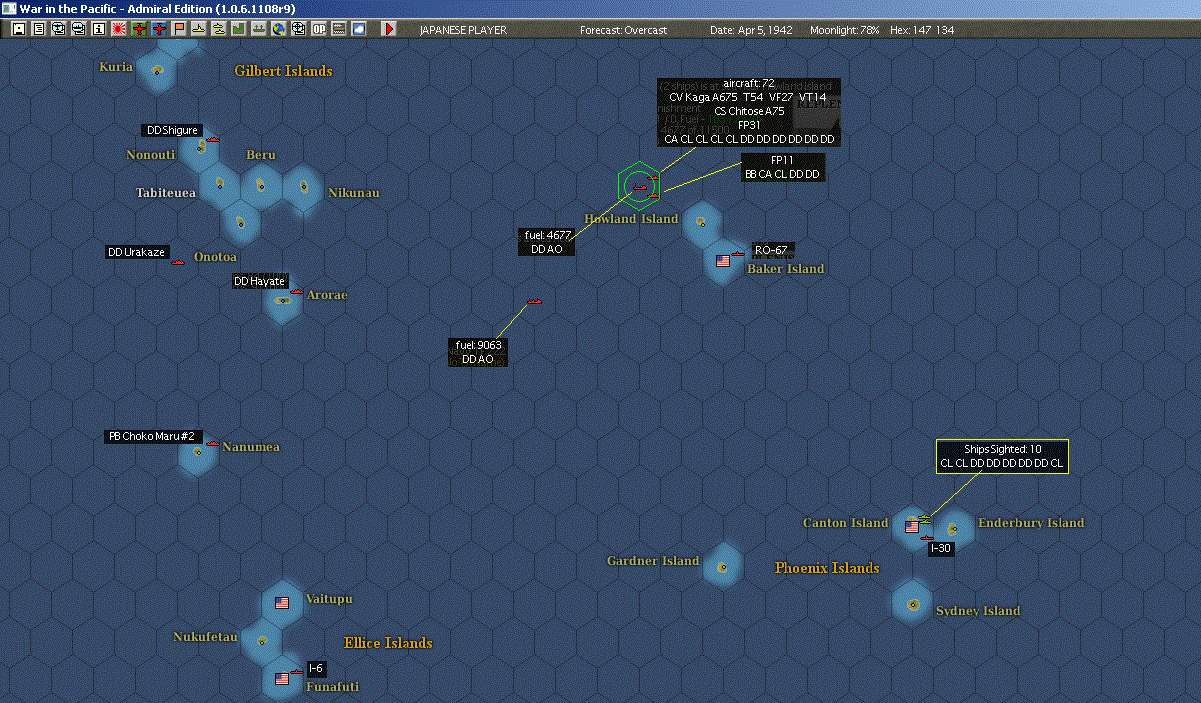The width and height of the screenshot is (1201, 703).
Task: Click 'Hex: 147 134' coordinate text
Action: 921,30
